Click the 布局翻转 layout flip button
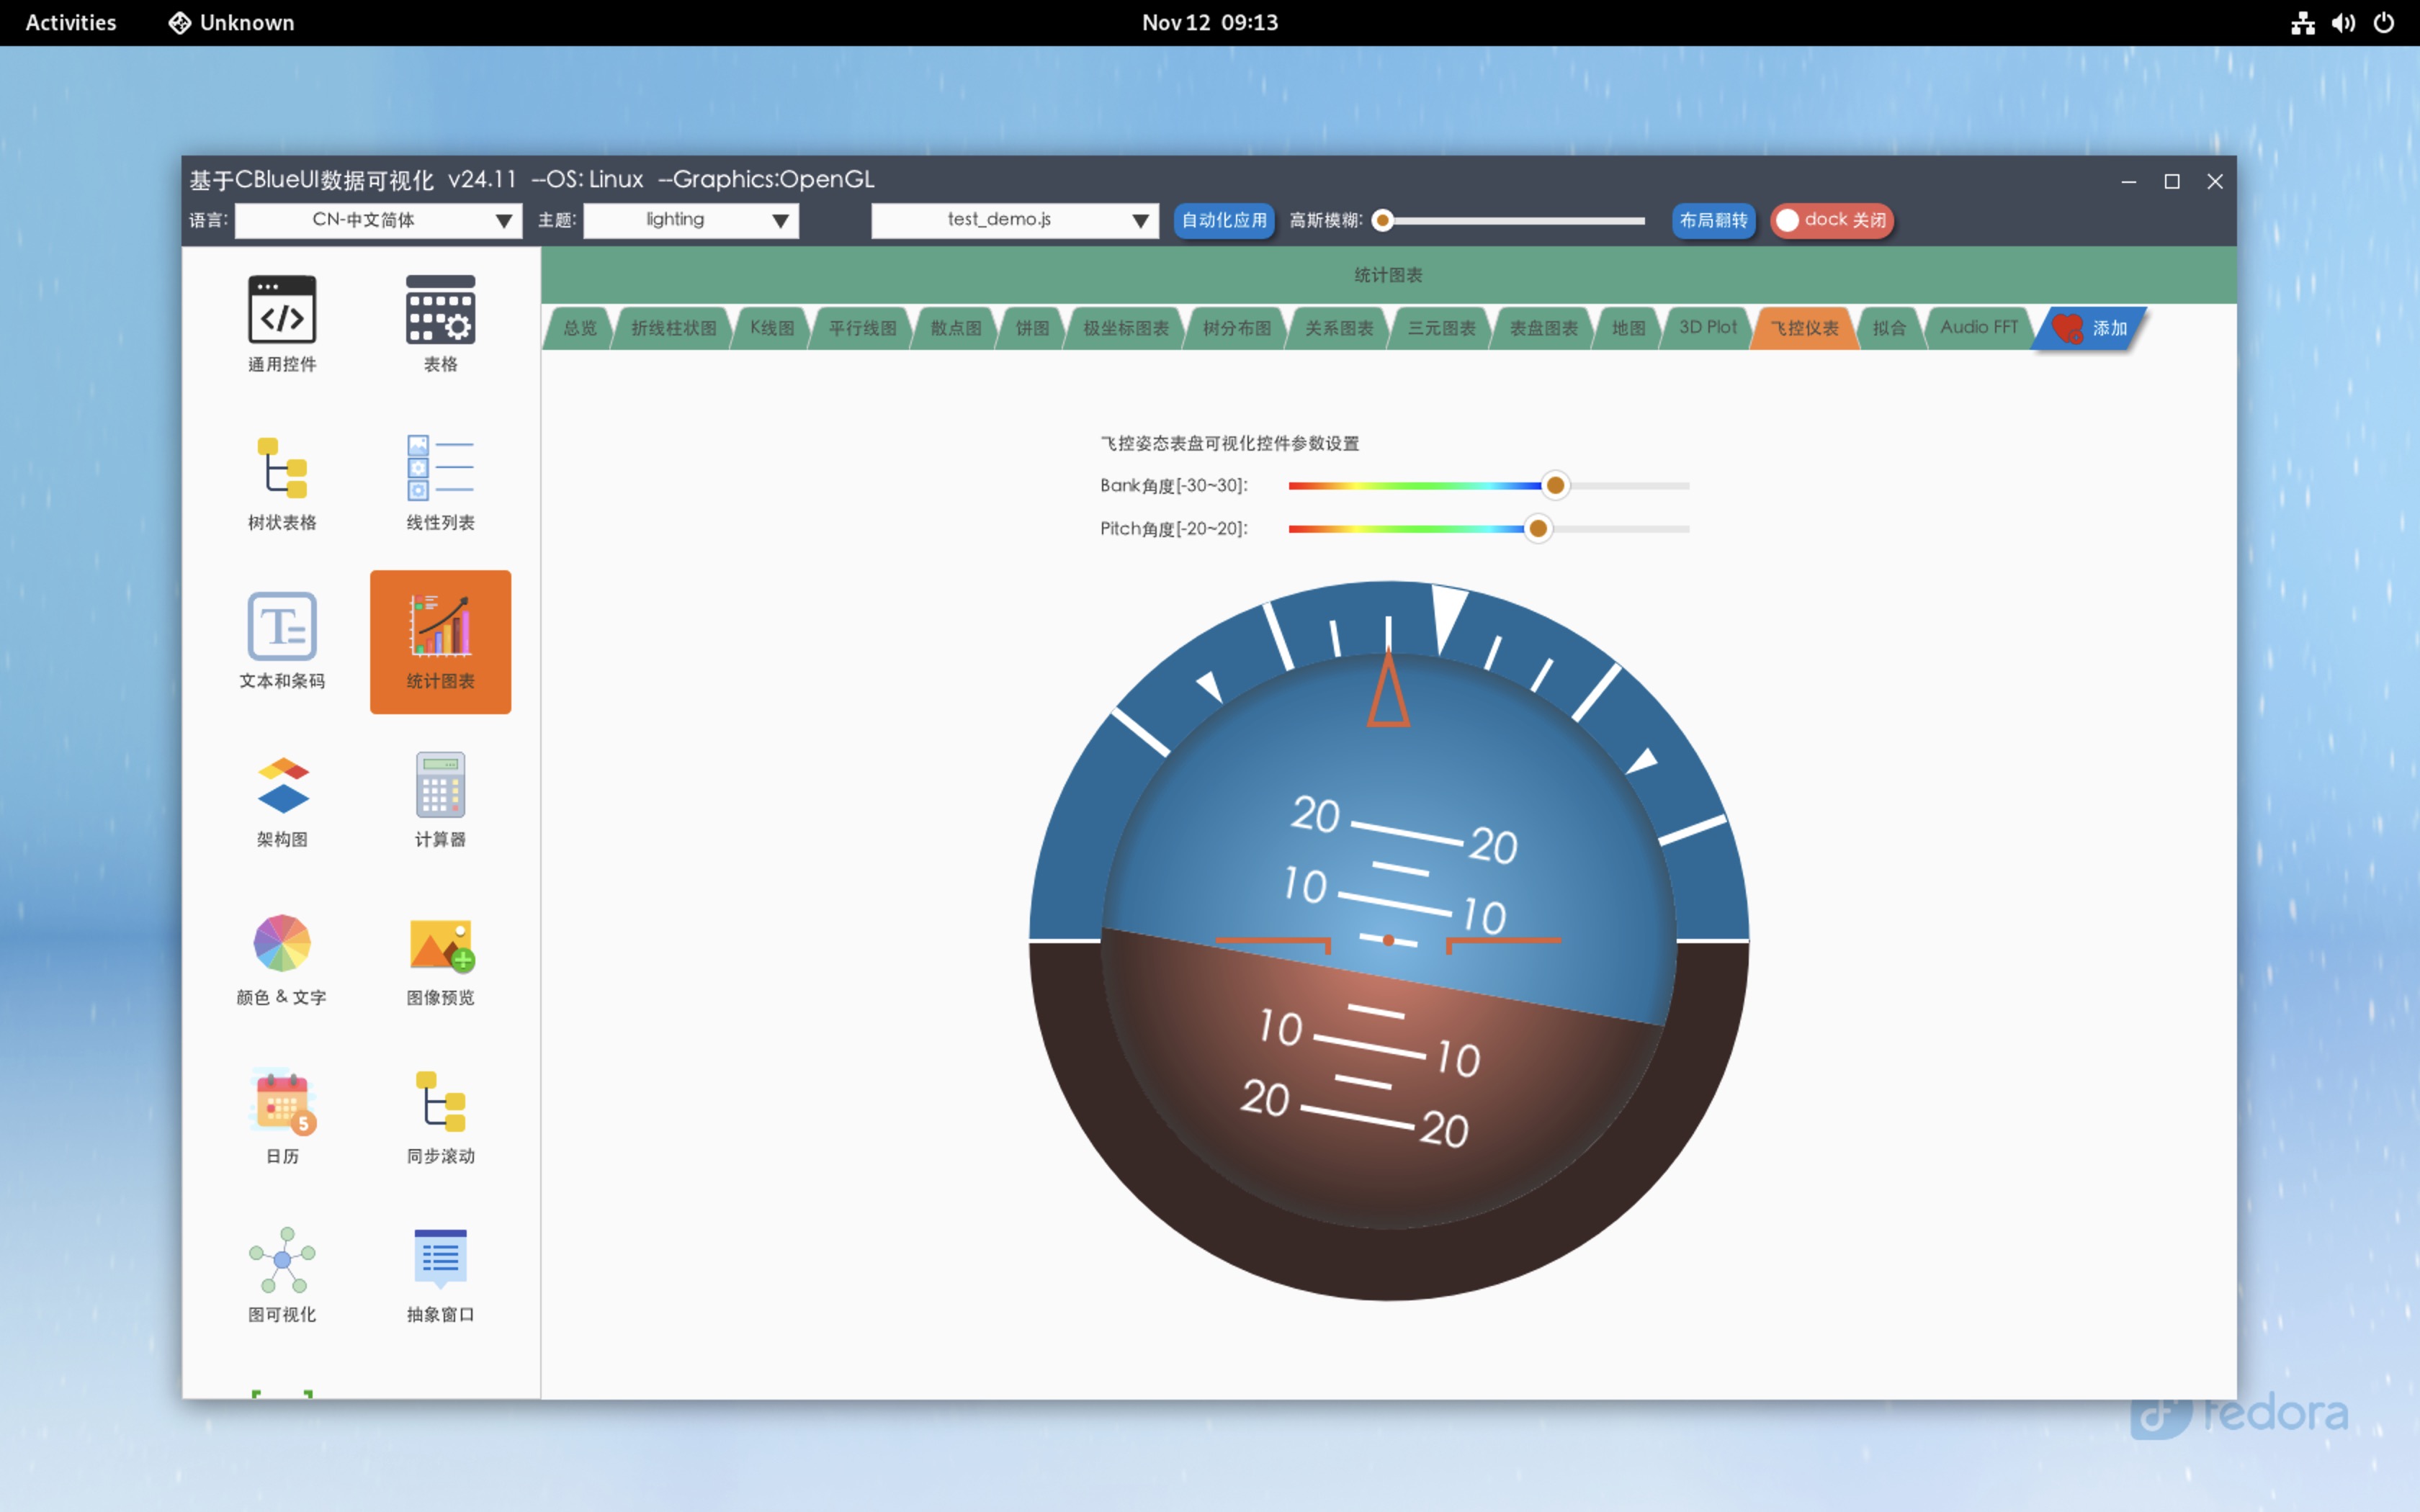Screen dimensions: 2420x1512 tap(1712, 220)
